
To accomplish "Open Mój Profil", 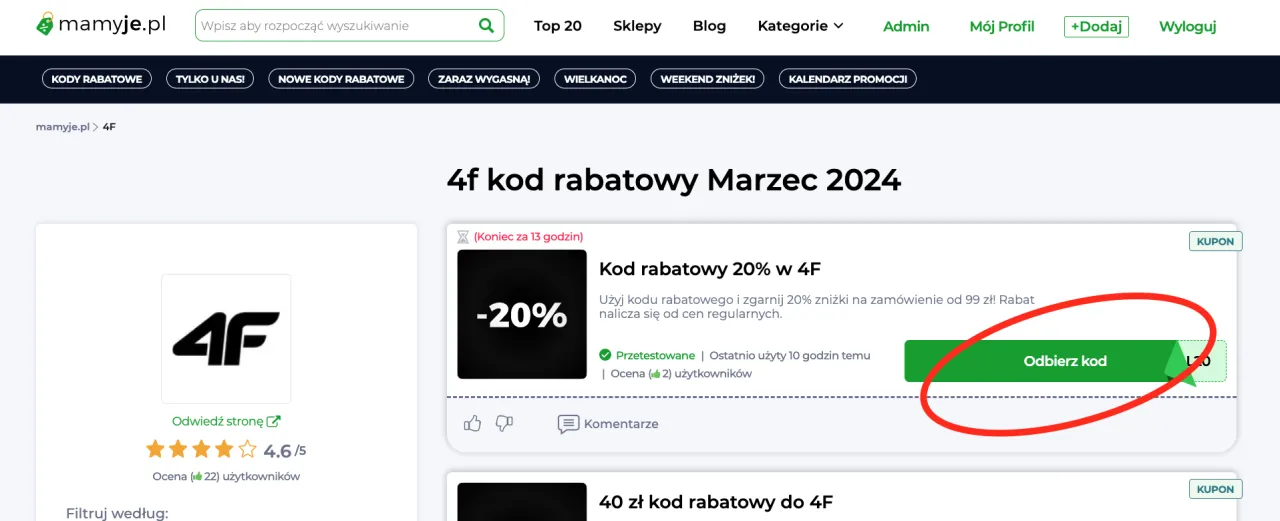I will coord(1002,26).
